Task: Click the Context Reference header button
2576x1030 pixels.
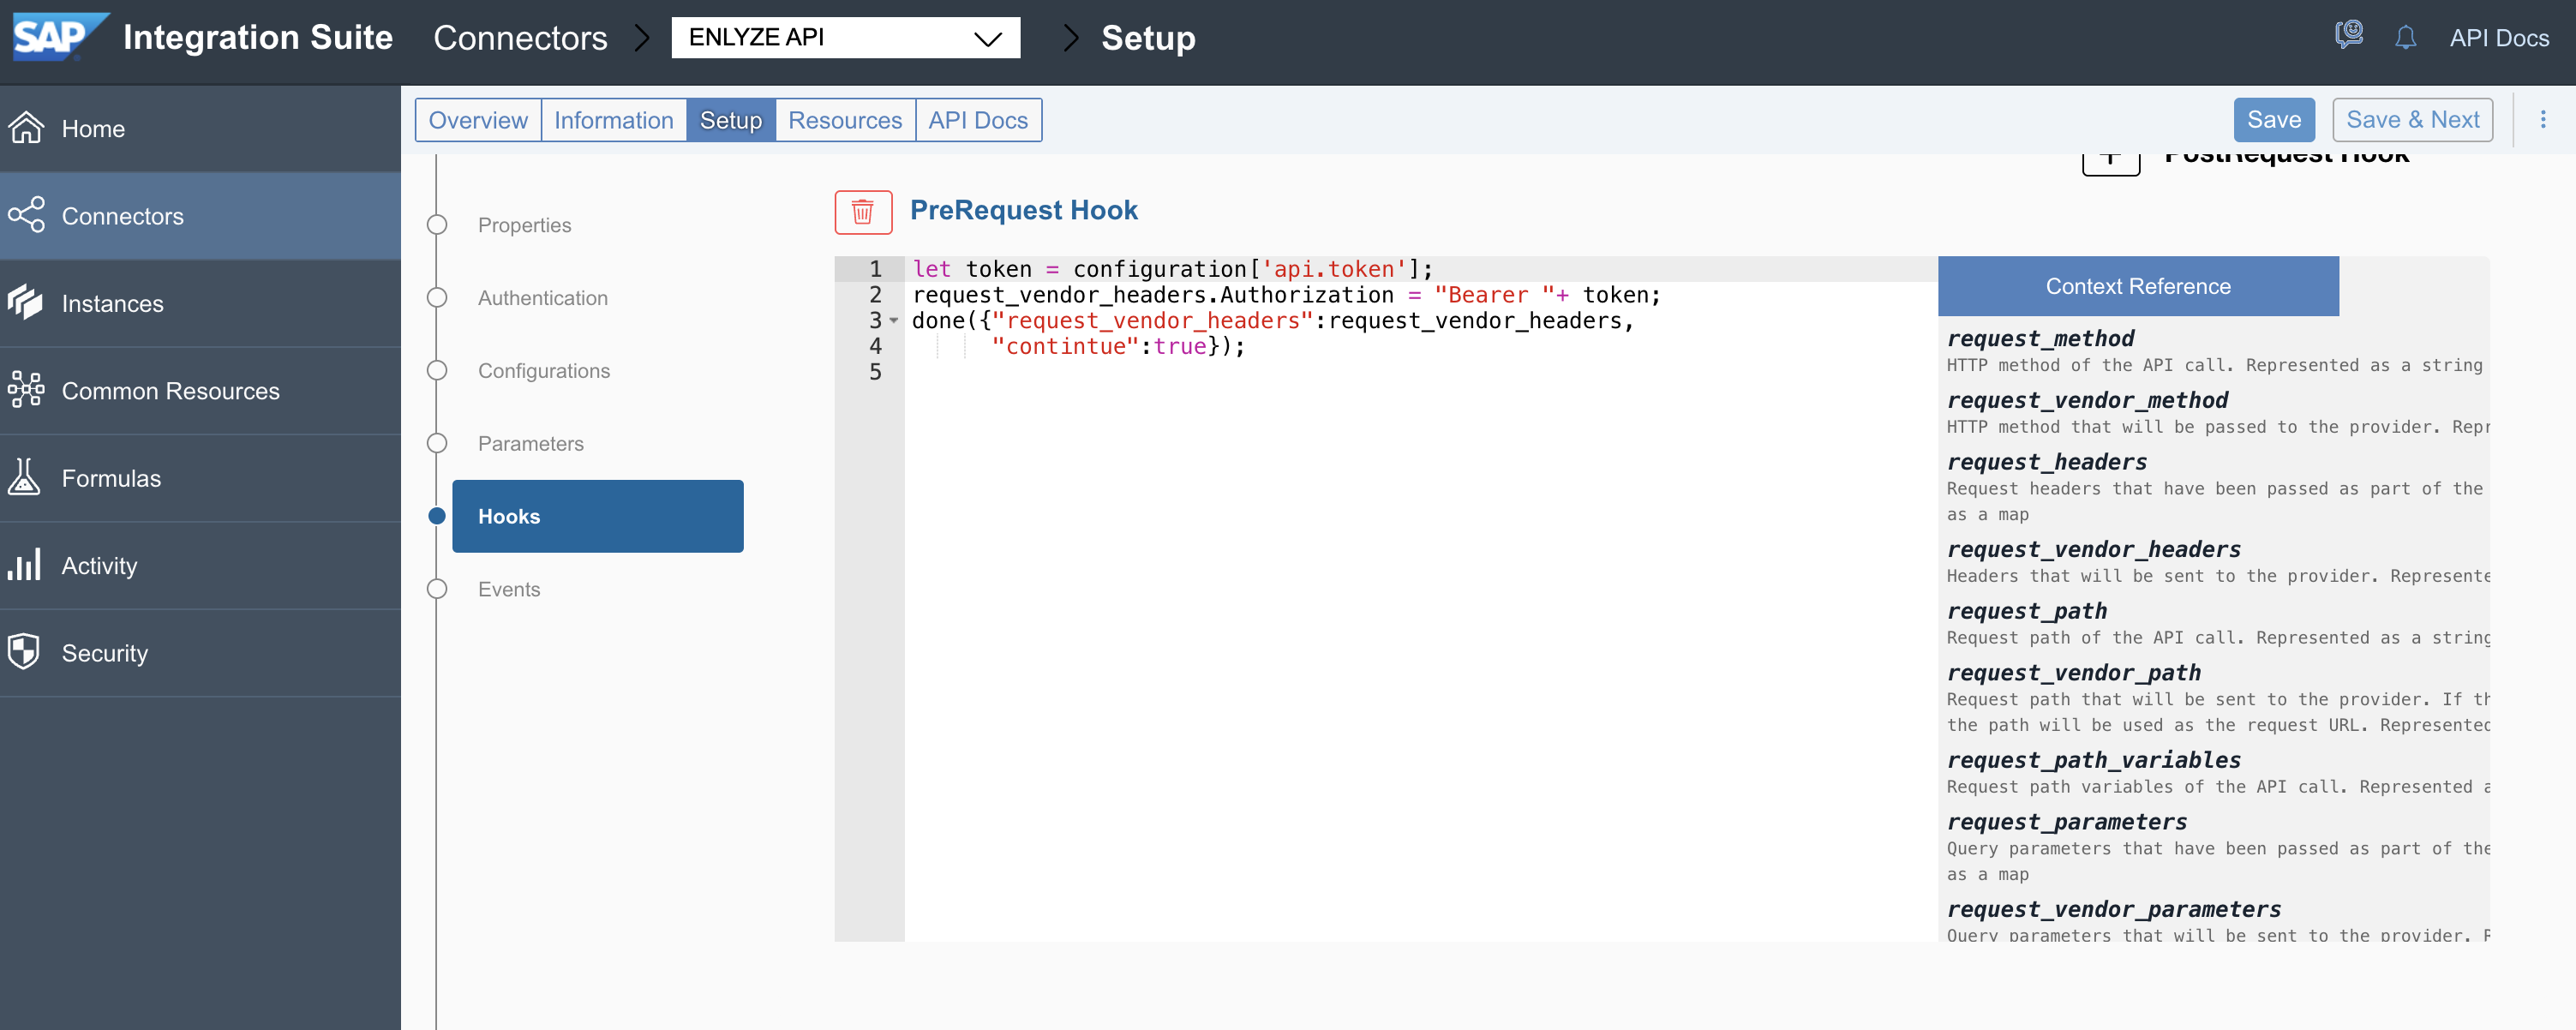Action: (x=2138, y=286)
